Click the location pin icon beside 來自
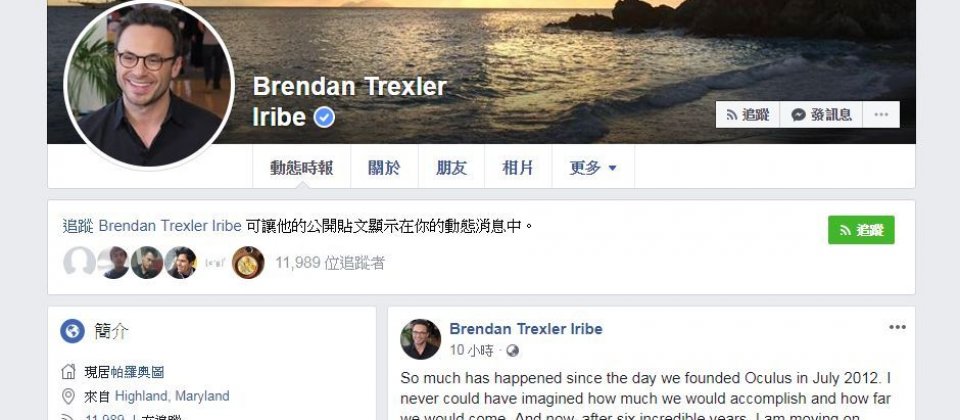960x420 pixels. click(69, 396)
